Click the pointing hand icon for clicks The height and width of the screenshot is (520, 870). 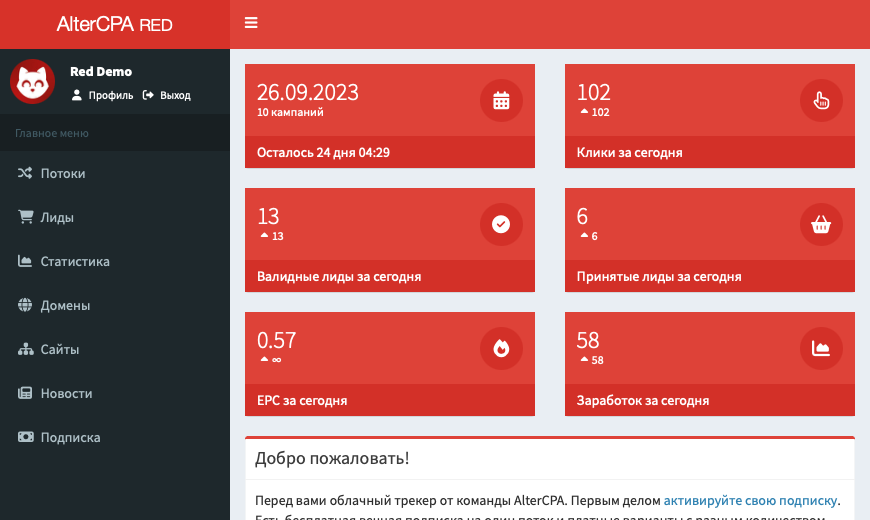point(821,100)
